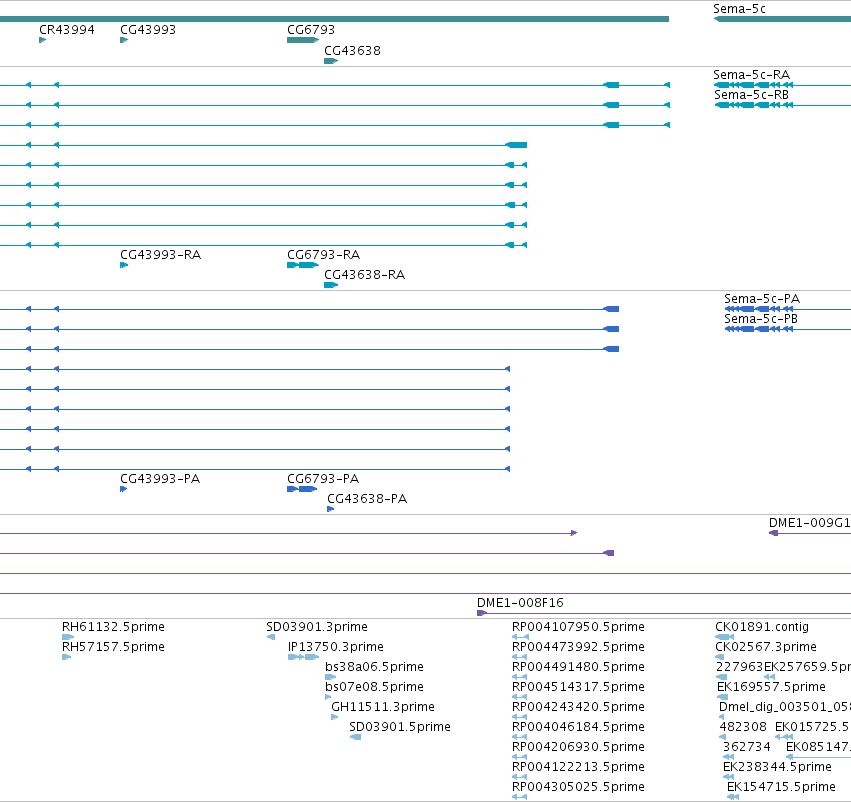Screen dimensions: 851x802
Task: Select the RP004473992.5prime EST label
Action: 579,647
